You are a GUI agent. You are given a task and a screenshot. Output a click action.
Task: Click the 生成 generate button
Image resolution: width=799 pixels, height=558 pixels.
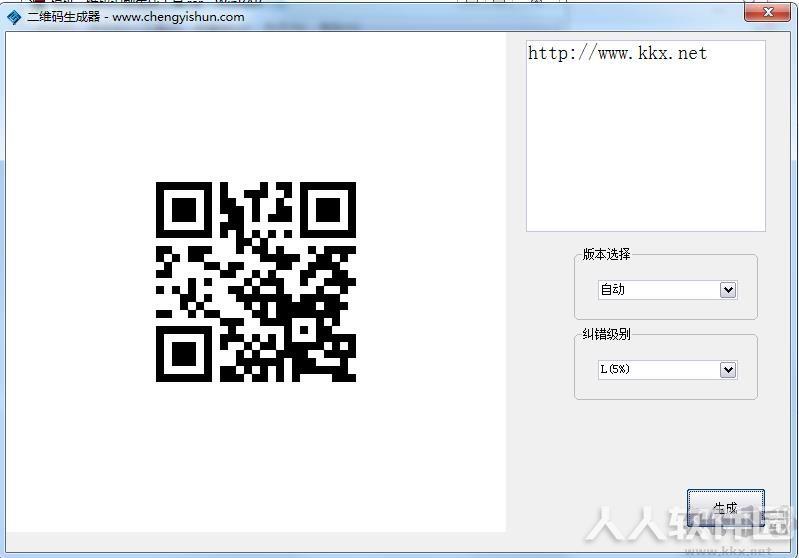tap(726, 508)
